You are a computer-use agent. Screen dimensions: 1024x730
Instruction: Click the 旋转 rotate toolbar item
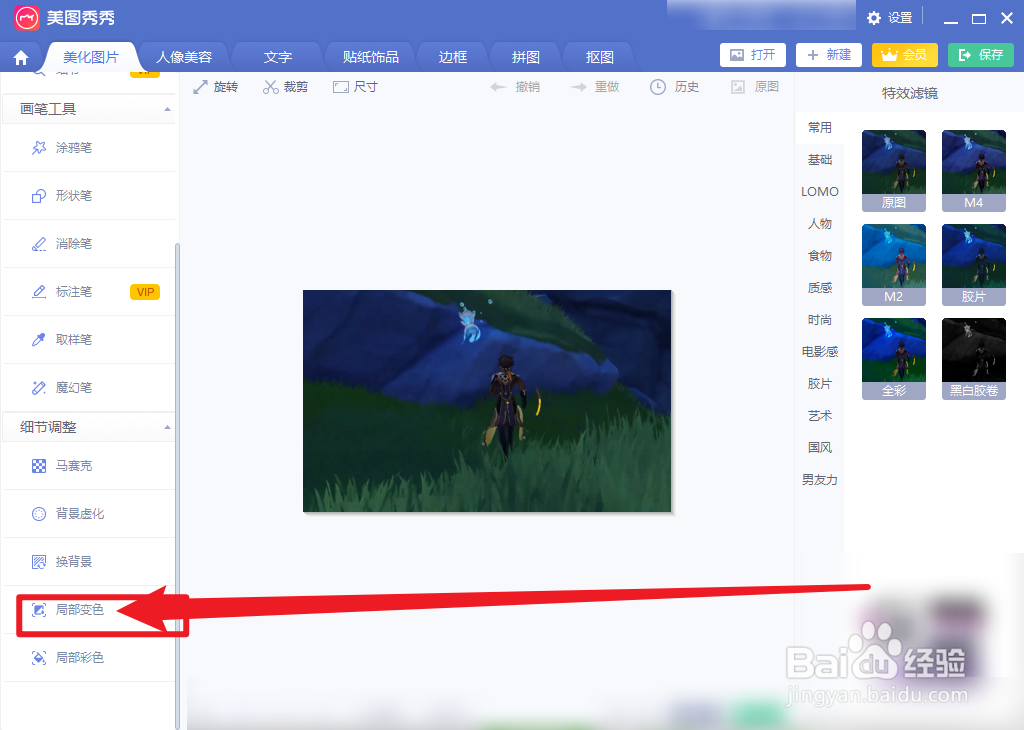click(216, 87)
